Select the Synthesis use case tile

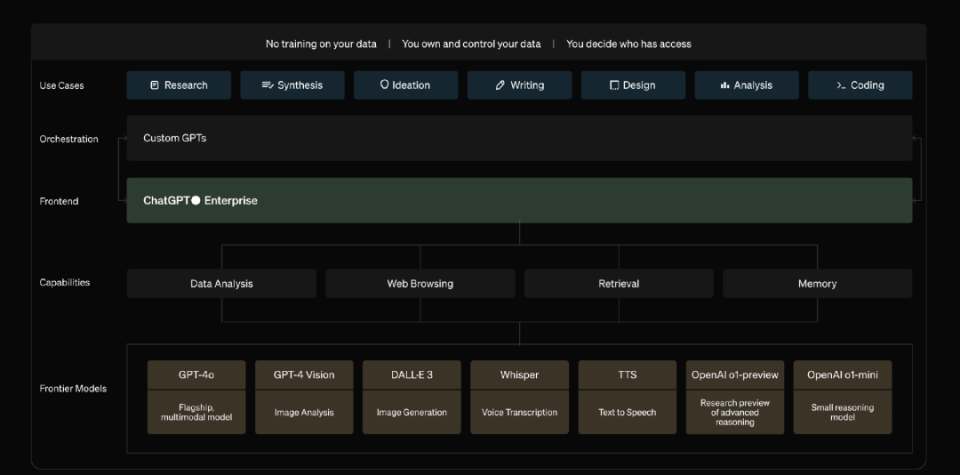292,85
